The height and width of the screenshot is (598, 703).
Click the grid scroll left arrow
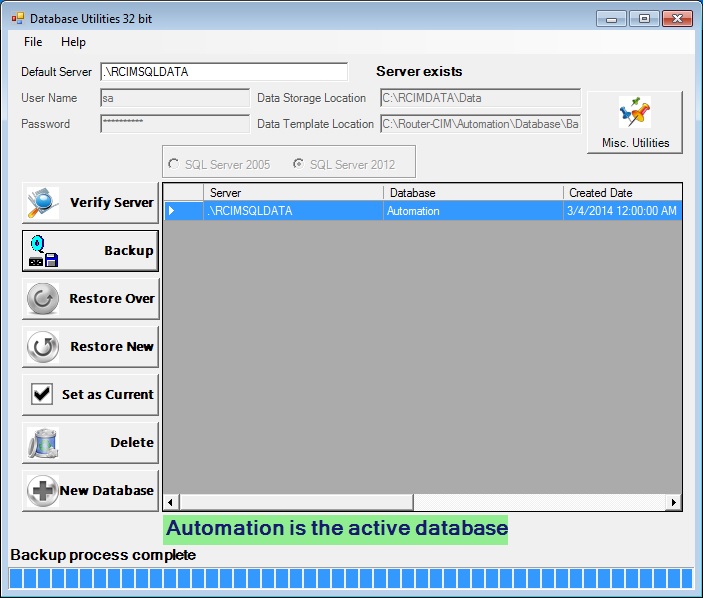pos(170,502)
